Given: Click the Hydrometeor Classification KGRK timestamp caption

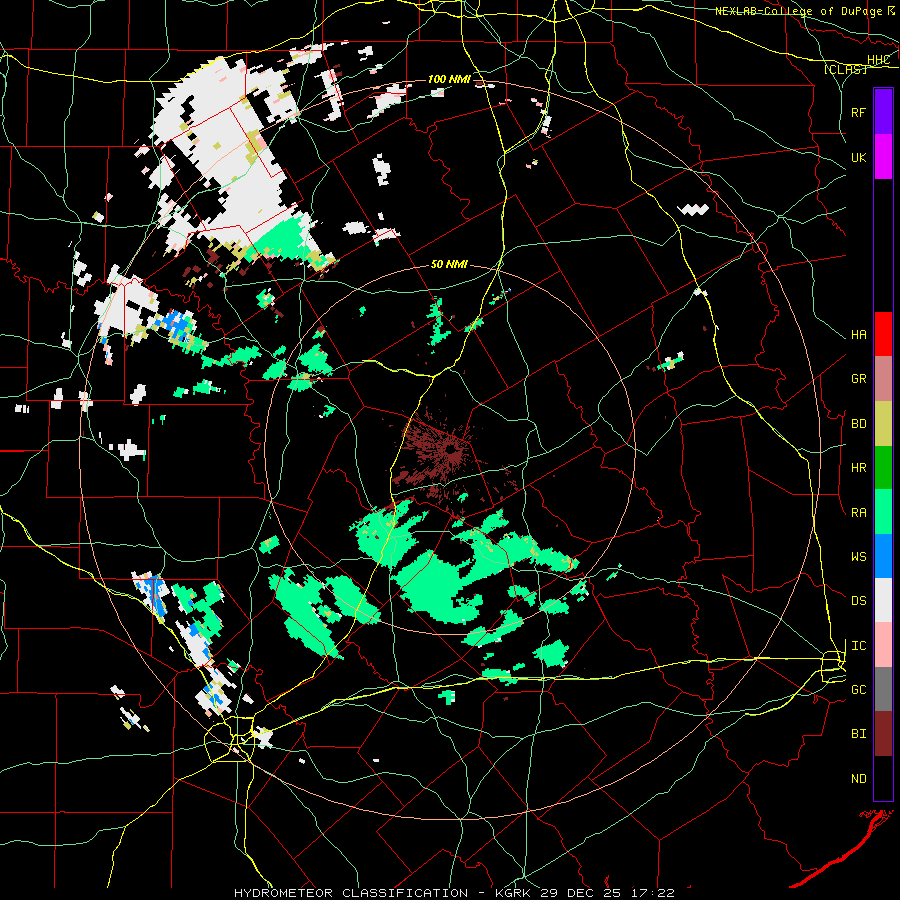Looking at the screenshot, I should [x=454, y=893].
